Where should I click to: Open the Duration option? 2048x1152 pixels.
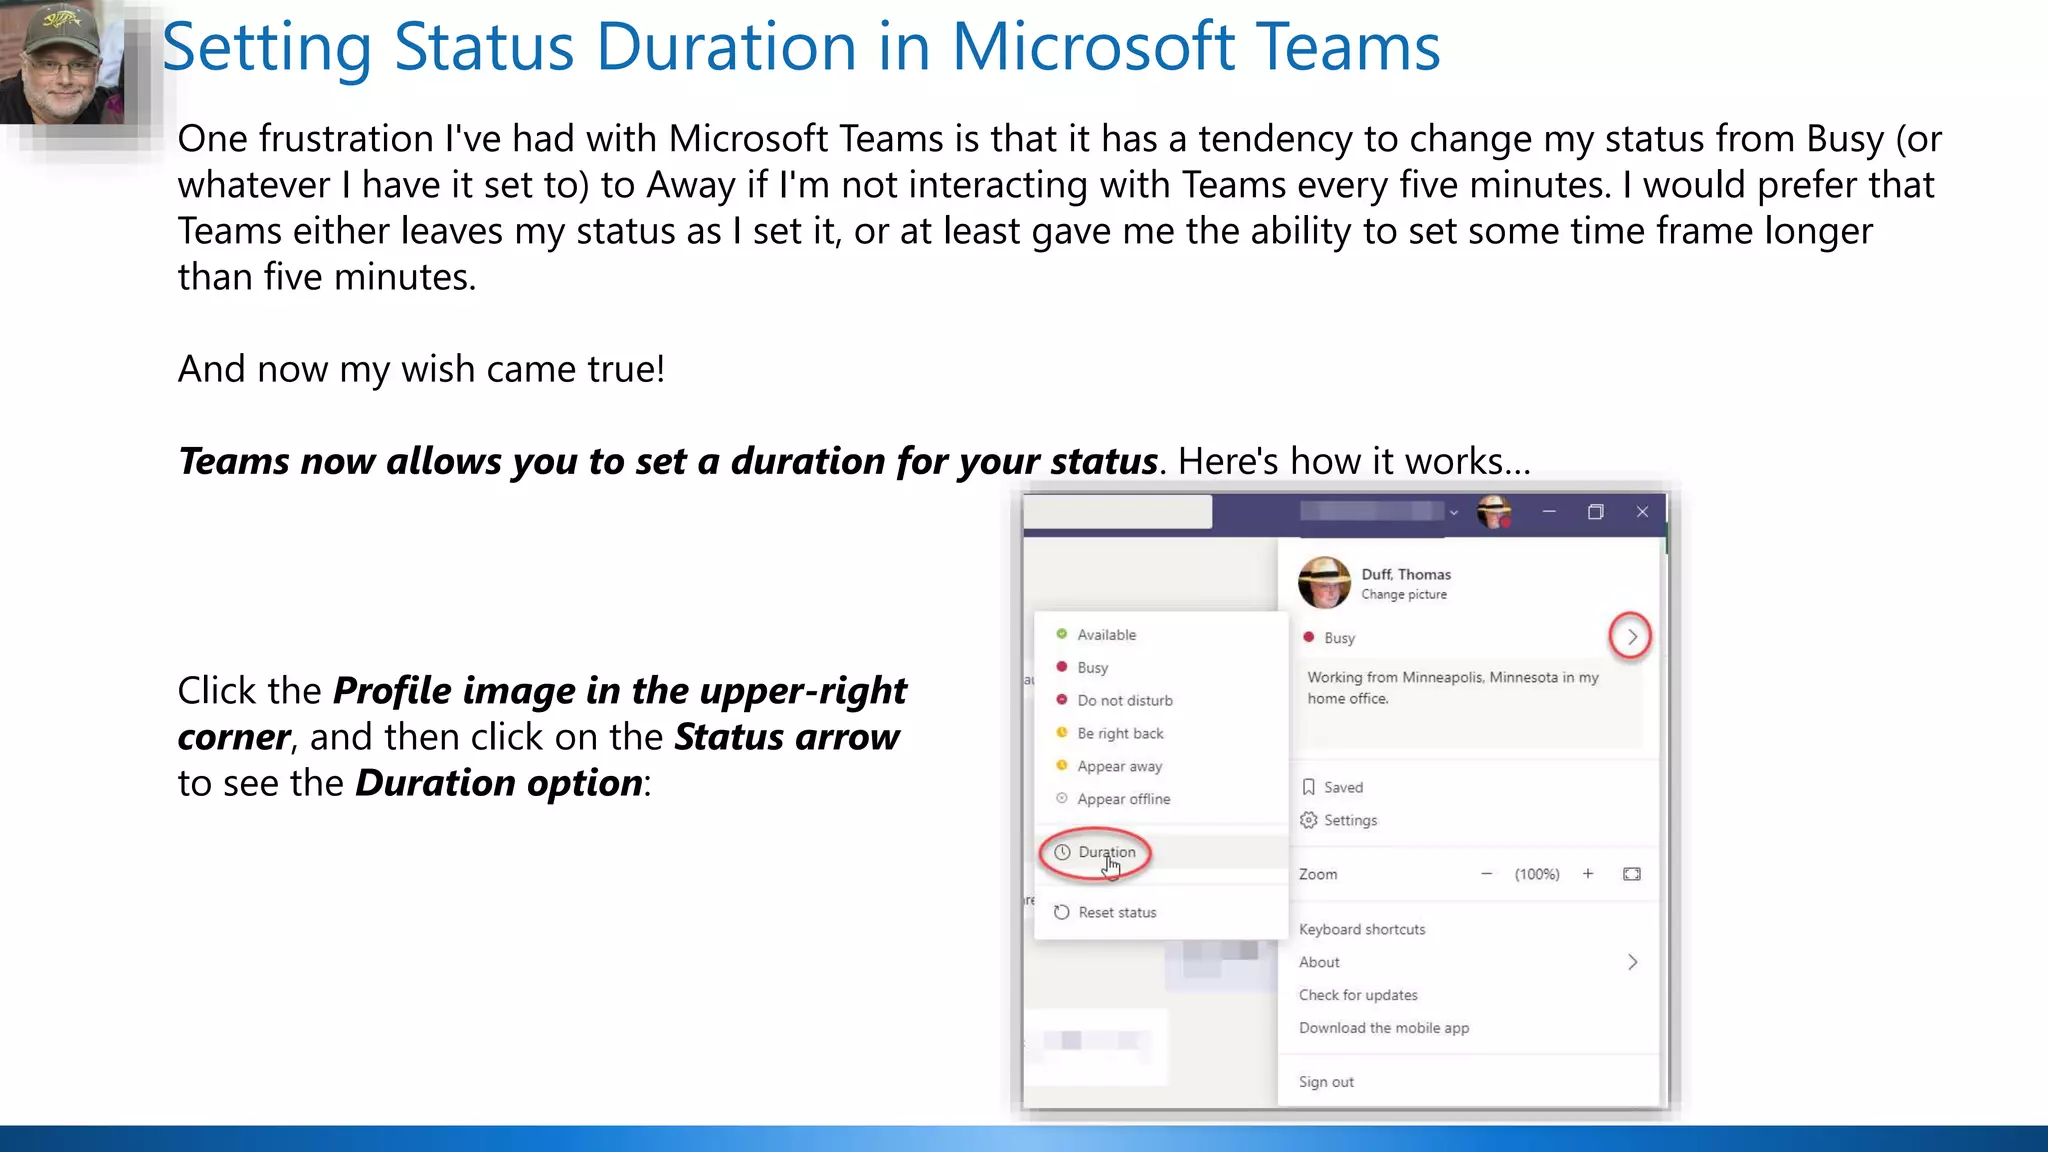(1160, 853)
